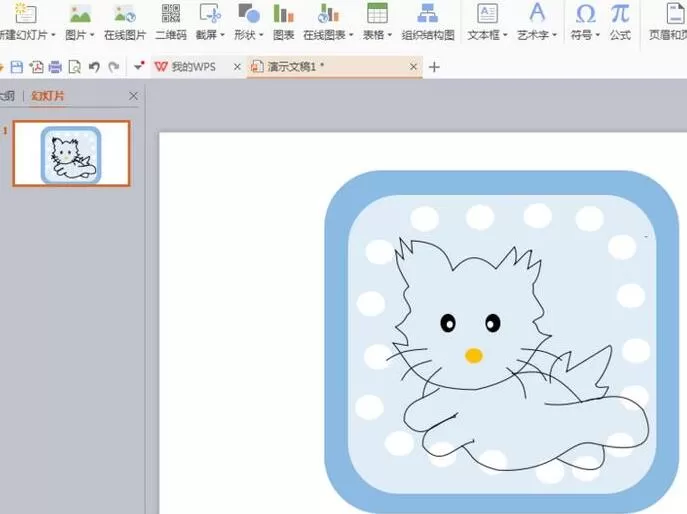This screenshot has height=514, width=687.
Task: Expand the 在线图表 dropdown arrow
Action: click(351, 35)
